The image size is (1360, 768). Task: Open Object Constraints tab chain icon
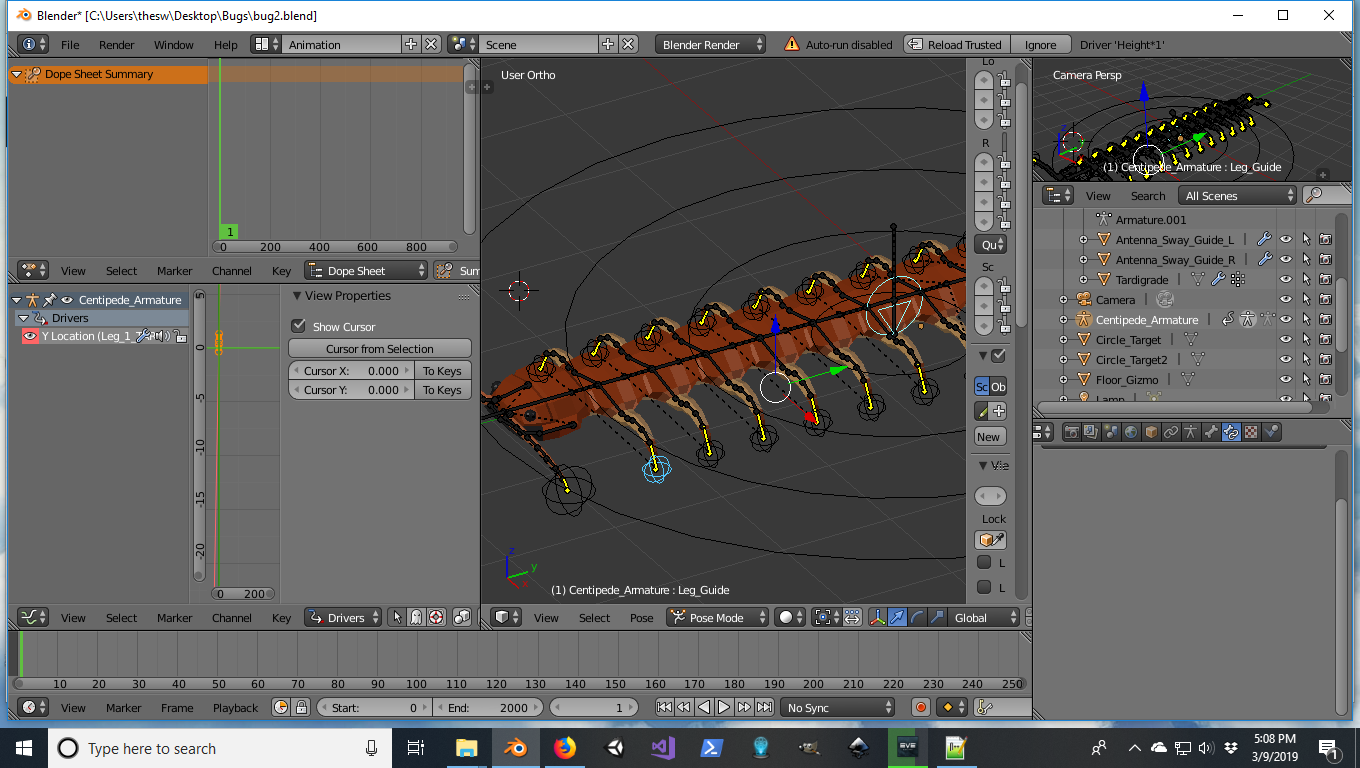[x=1171, y=432]
